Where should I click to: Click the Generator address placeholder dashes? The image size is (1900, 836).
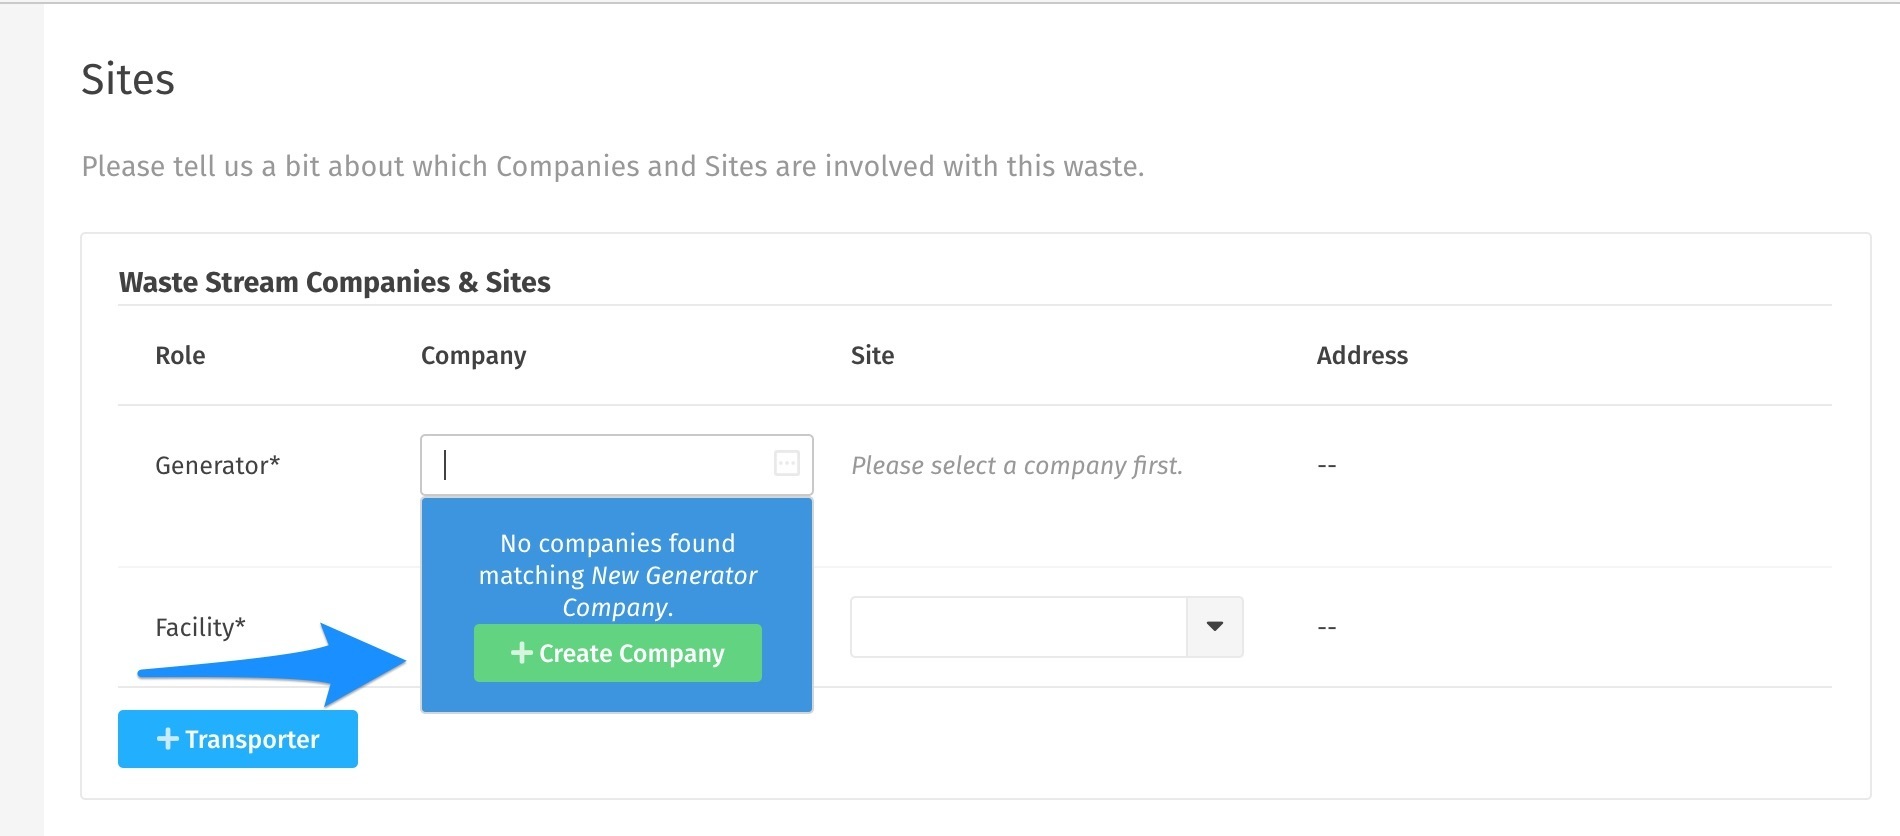(x=1327, y=466)
